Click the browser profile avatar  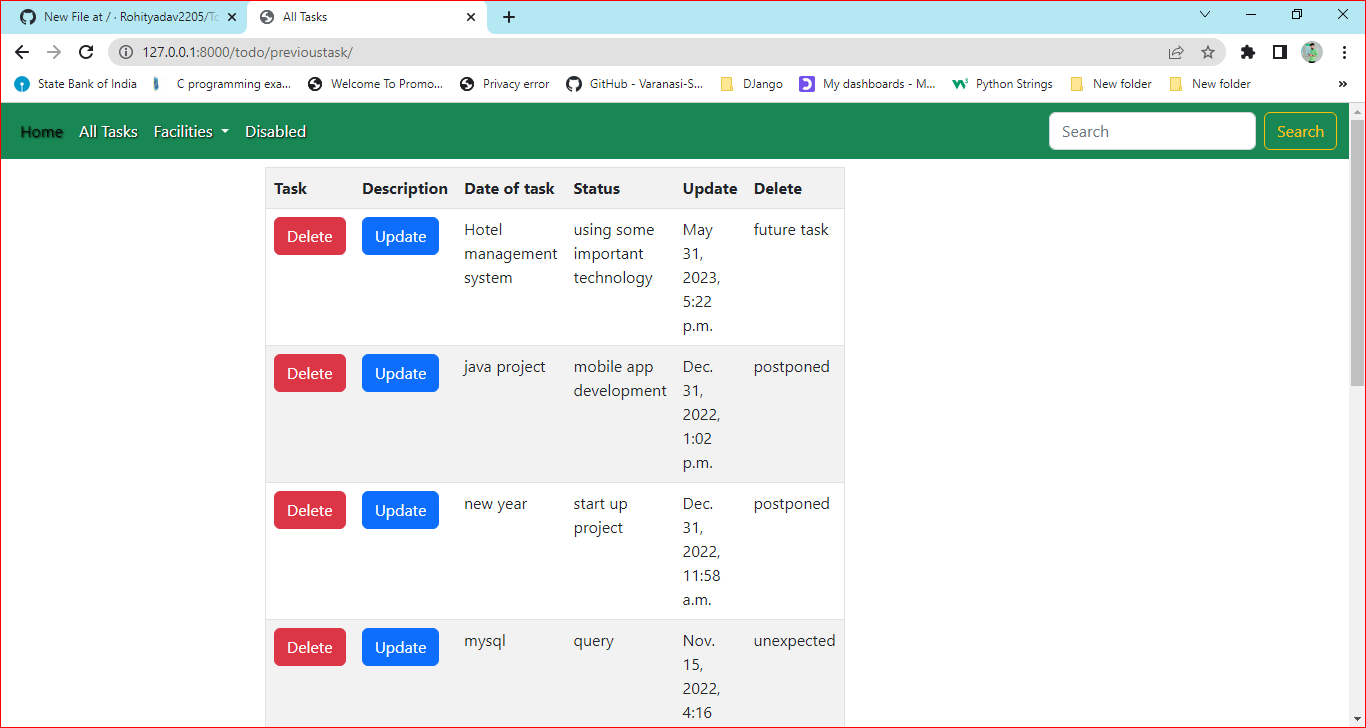click(x=1311, y=52)
